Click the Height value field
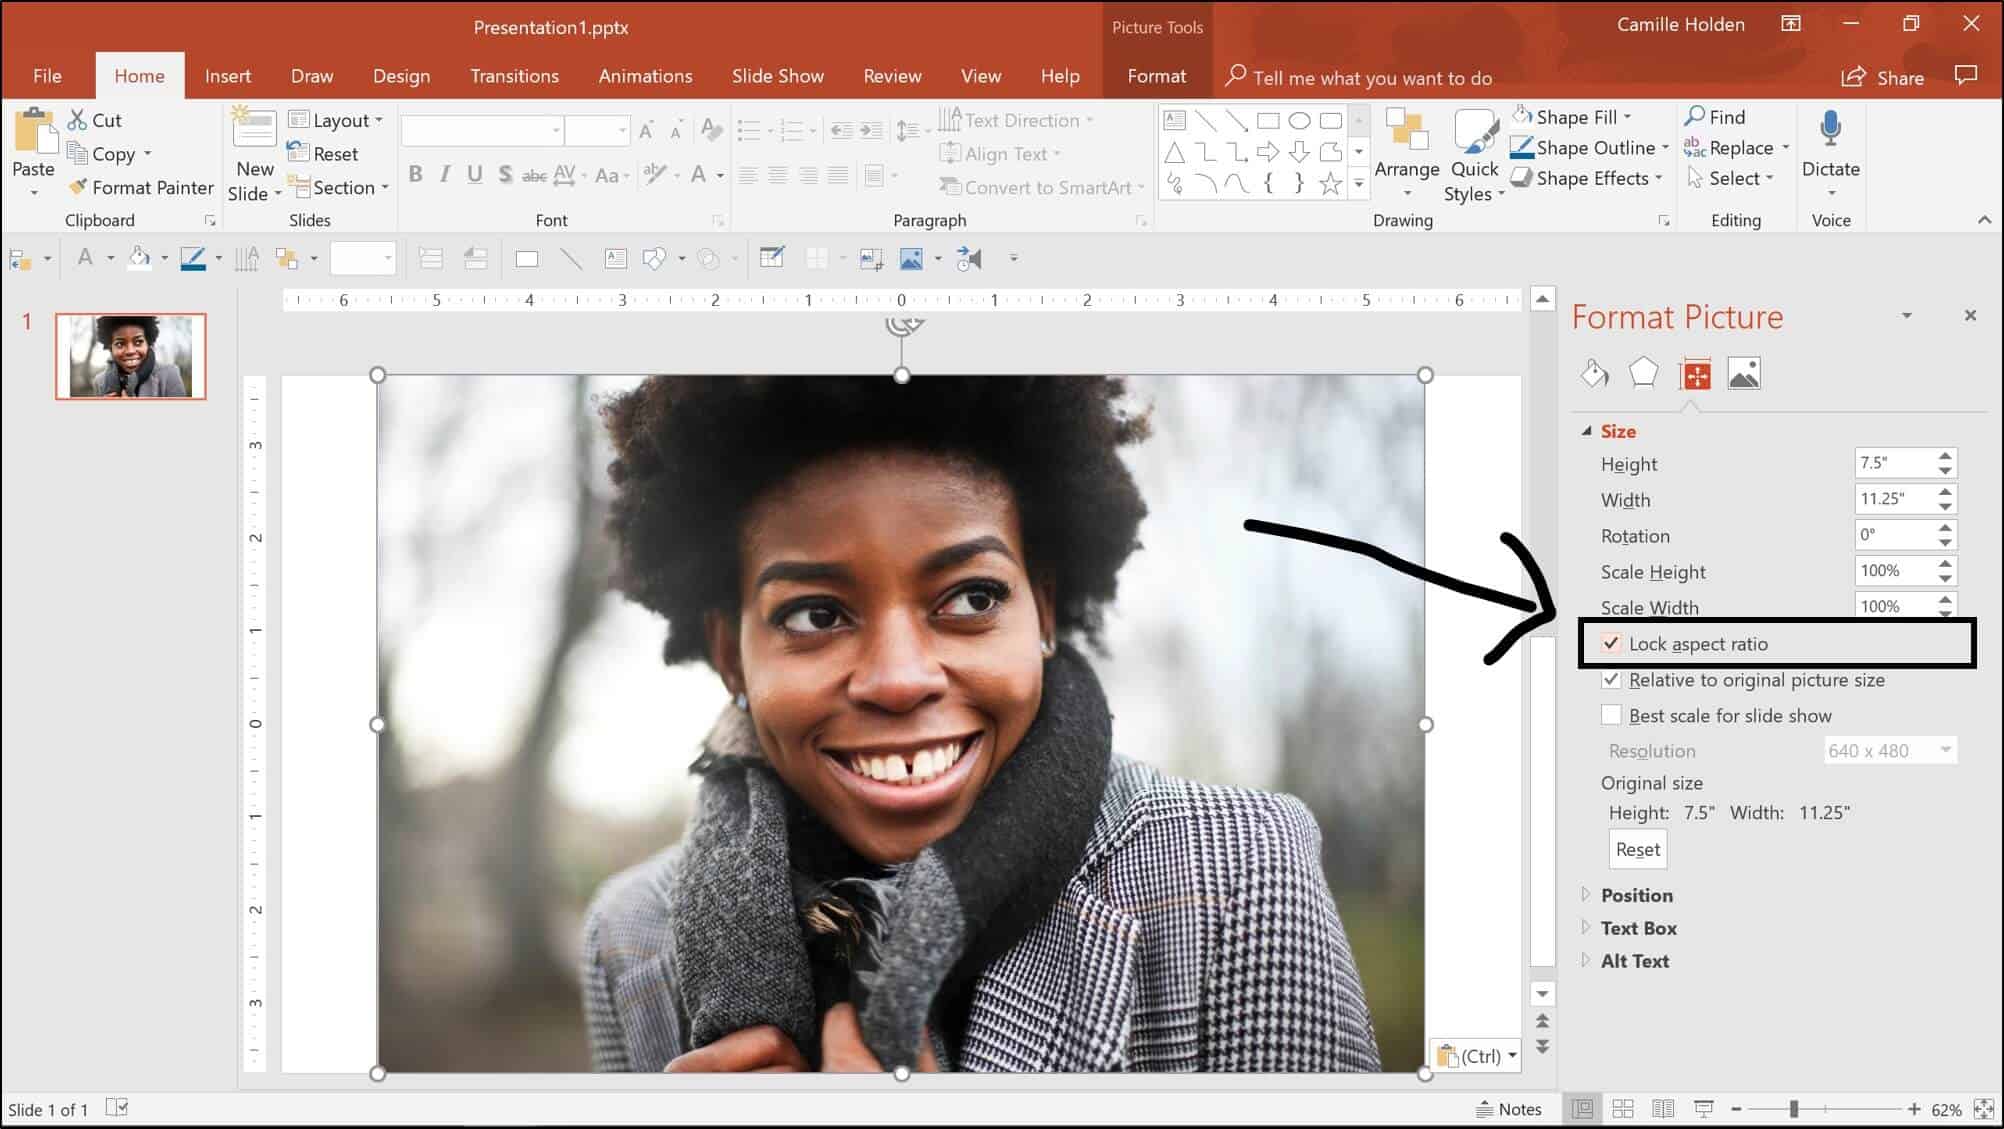 1895,463
